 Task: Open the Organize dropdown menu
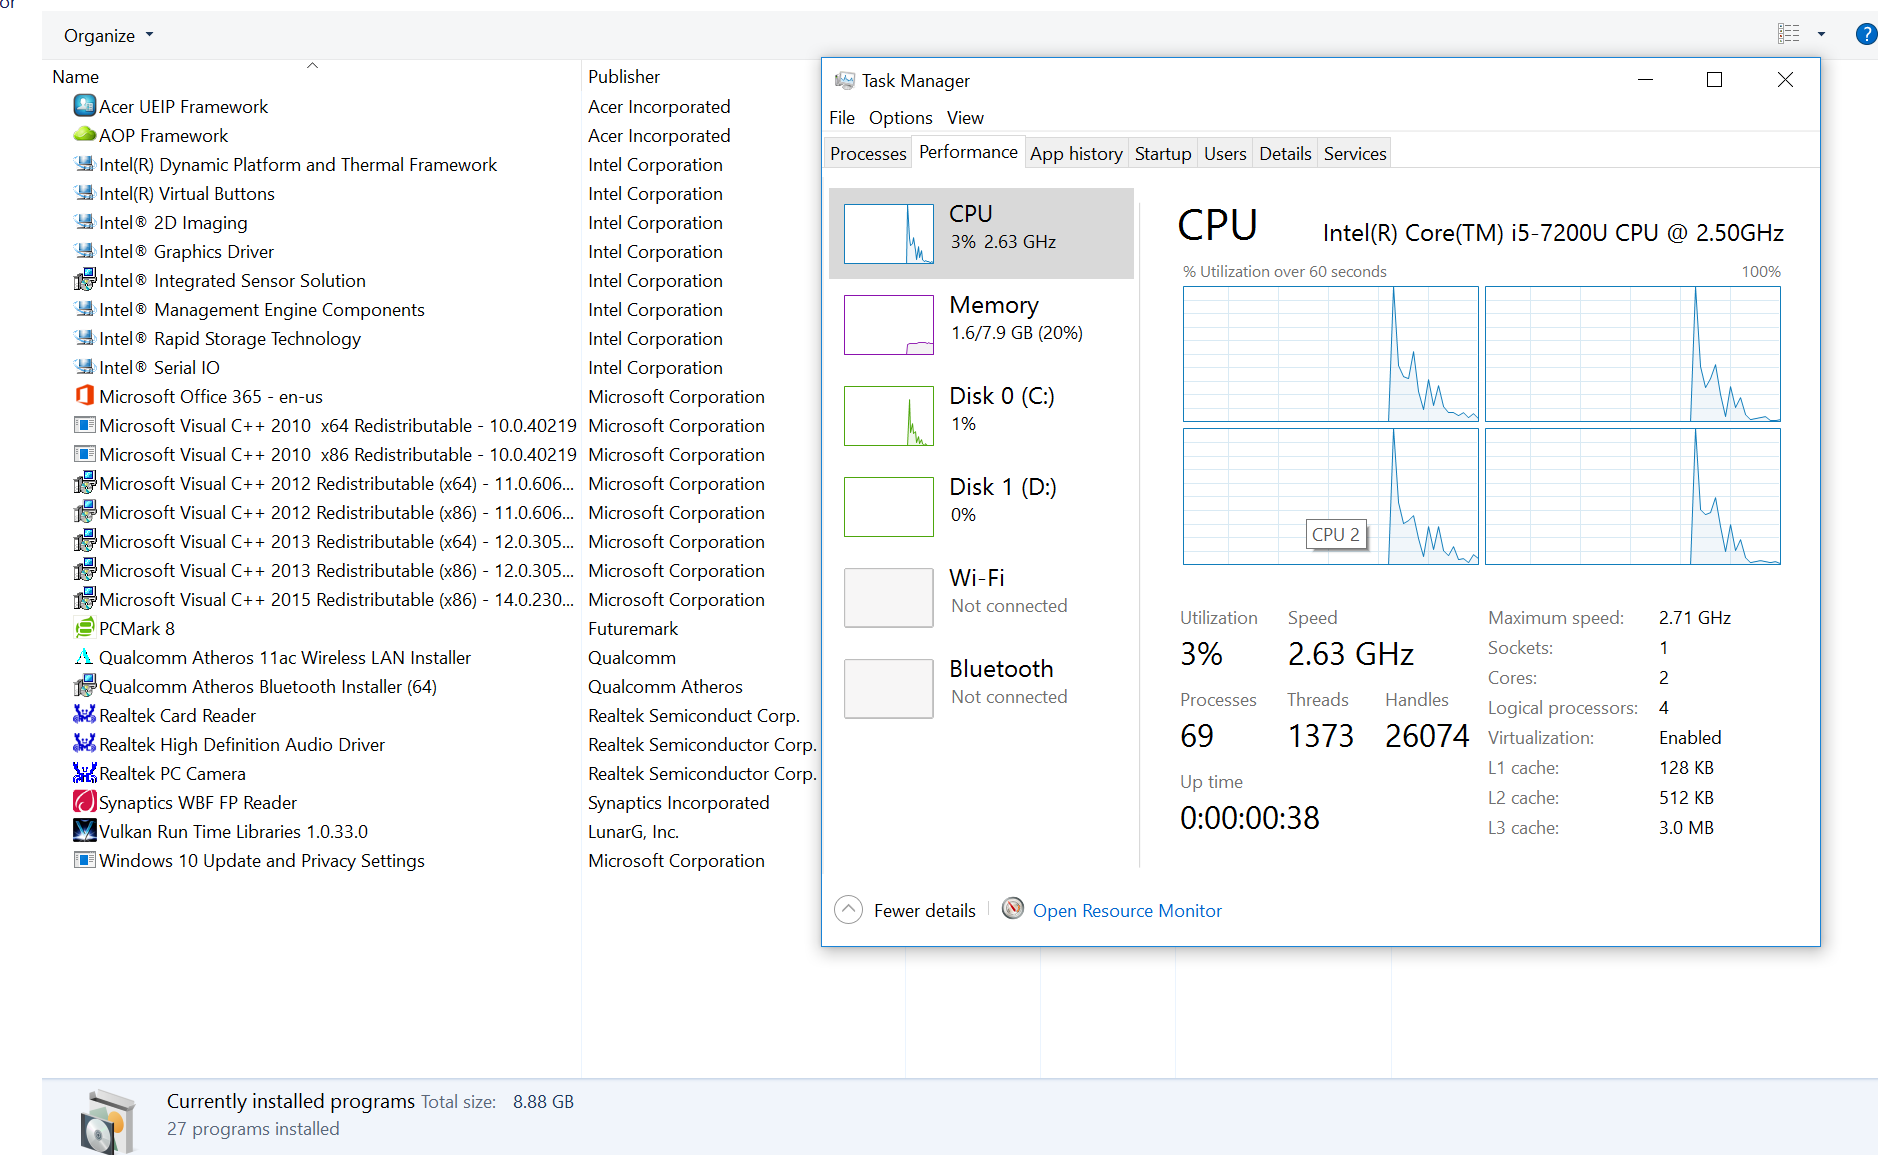(x=109, y=35)
